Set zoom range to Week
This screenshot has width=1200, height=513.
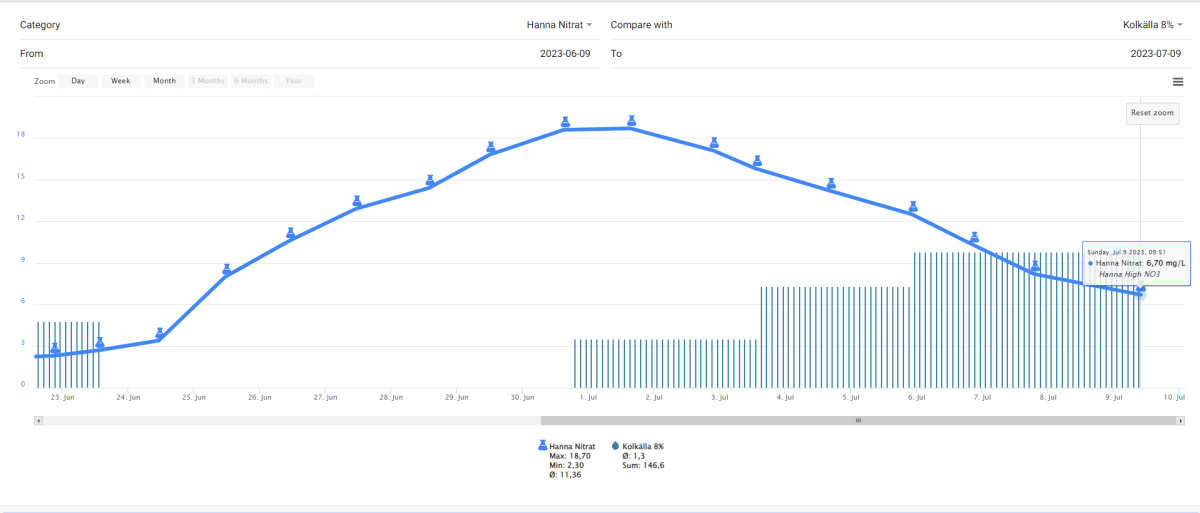point(121,81)
